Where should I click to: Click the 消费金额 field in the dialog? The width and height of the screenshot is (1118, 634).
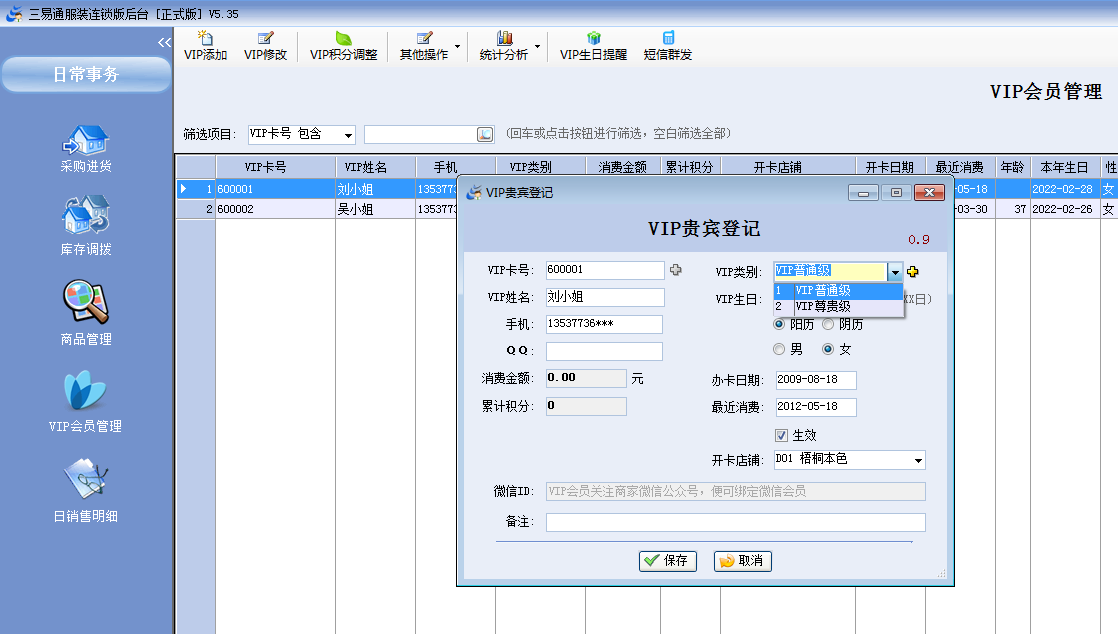pos(586,378)
